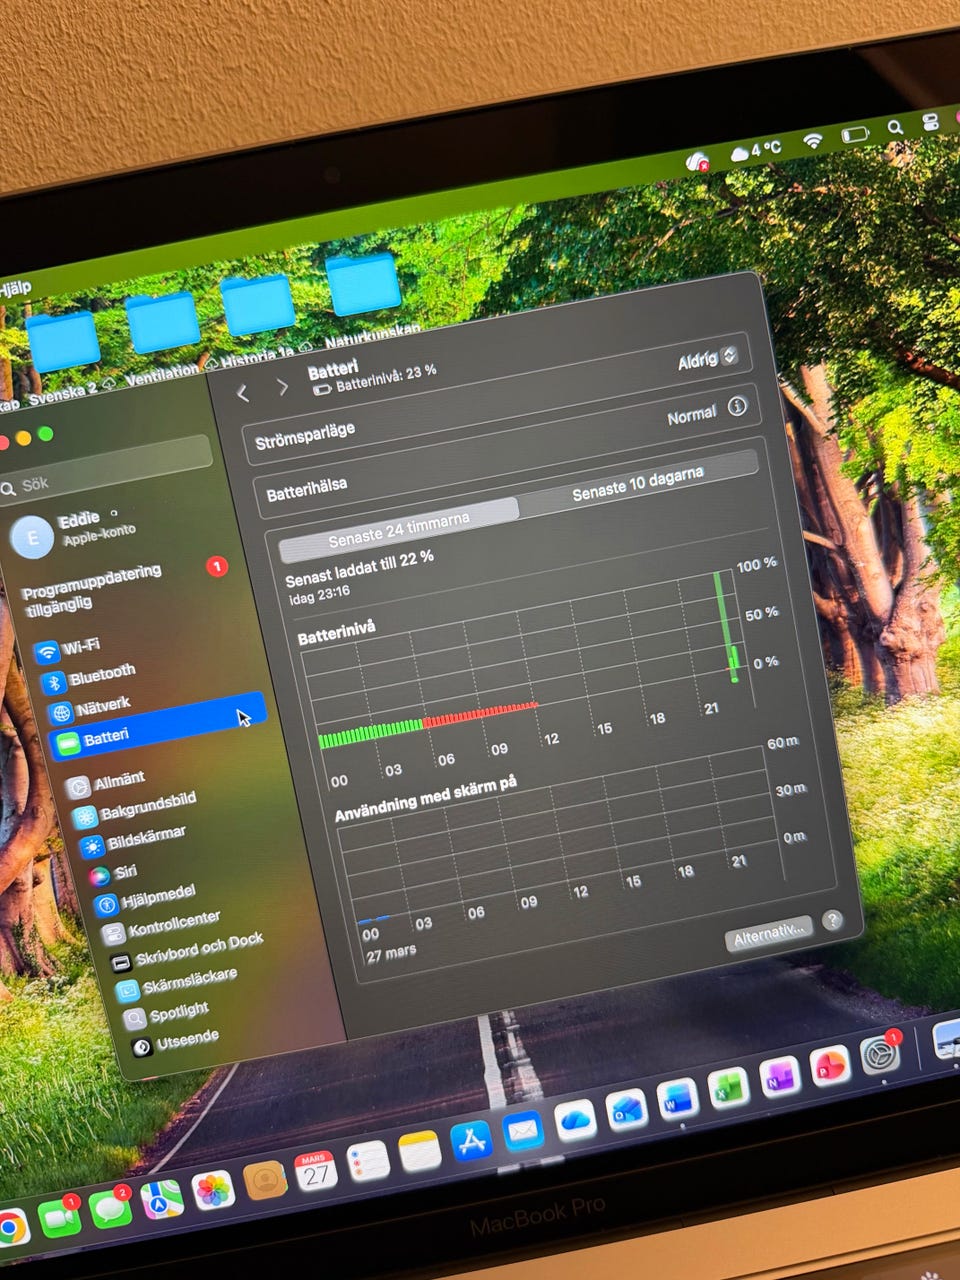Click System Settings icon in the Dock
This screenshot has height=1280, width=960.
coord(880,1057)
